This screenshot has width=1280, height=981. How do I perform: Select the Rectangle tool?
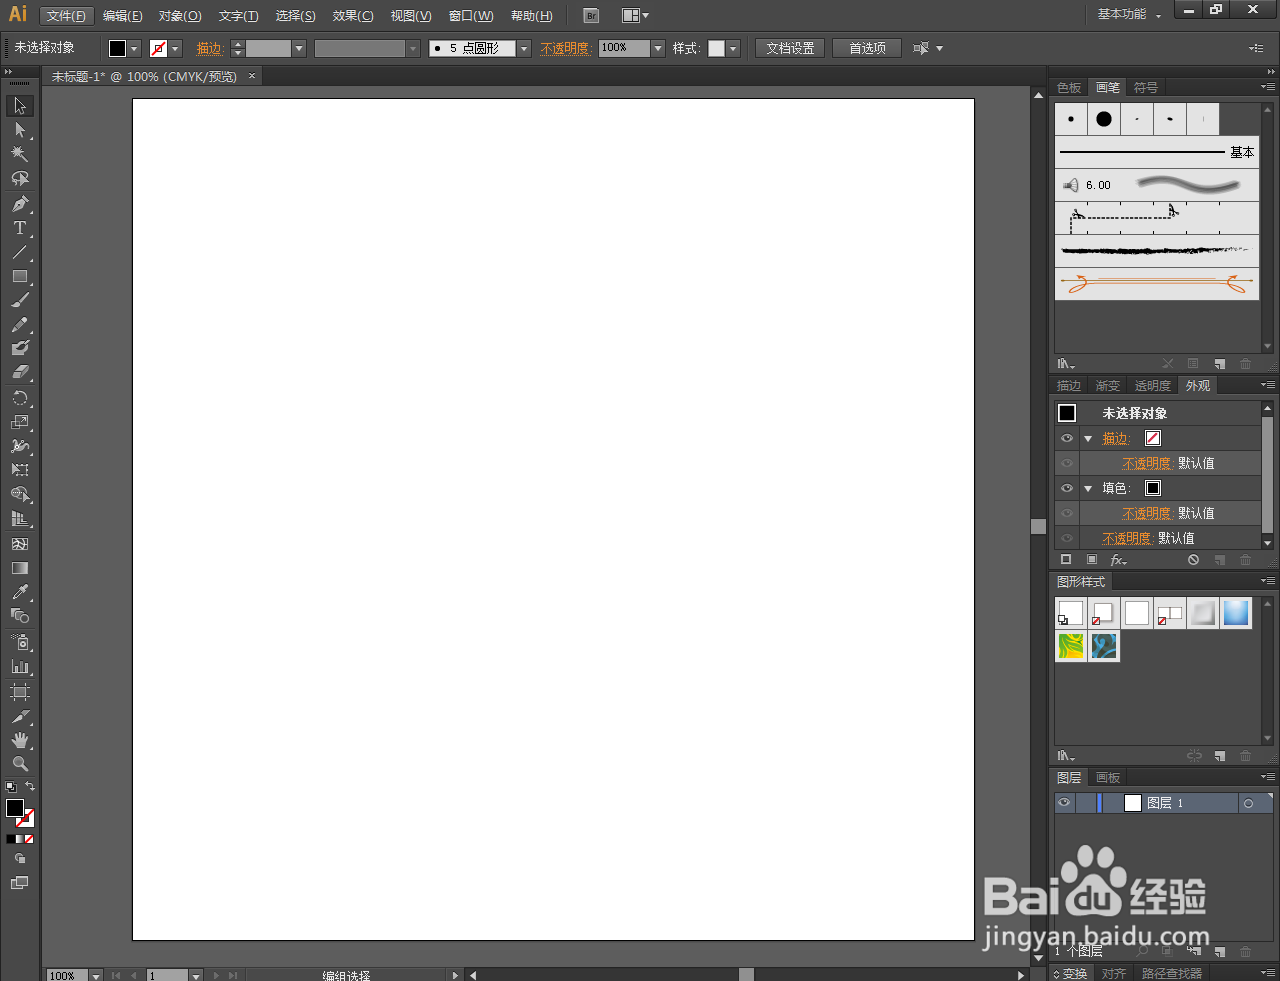(20, 276)
